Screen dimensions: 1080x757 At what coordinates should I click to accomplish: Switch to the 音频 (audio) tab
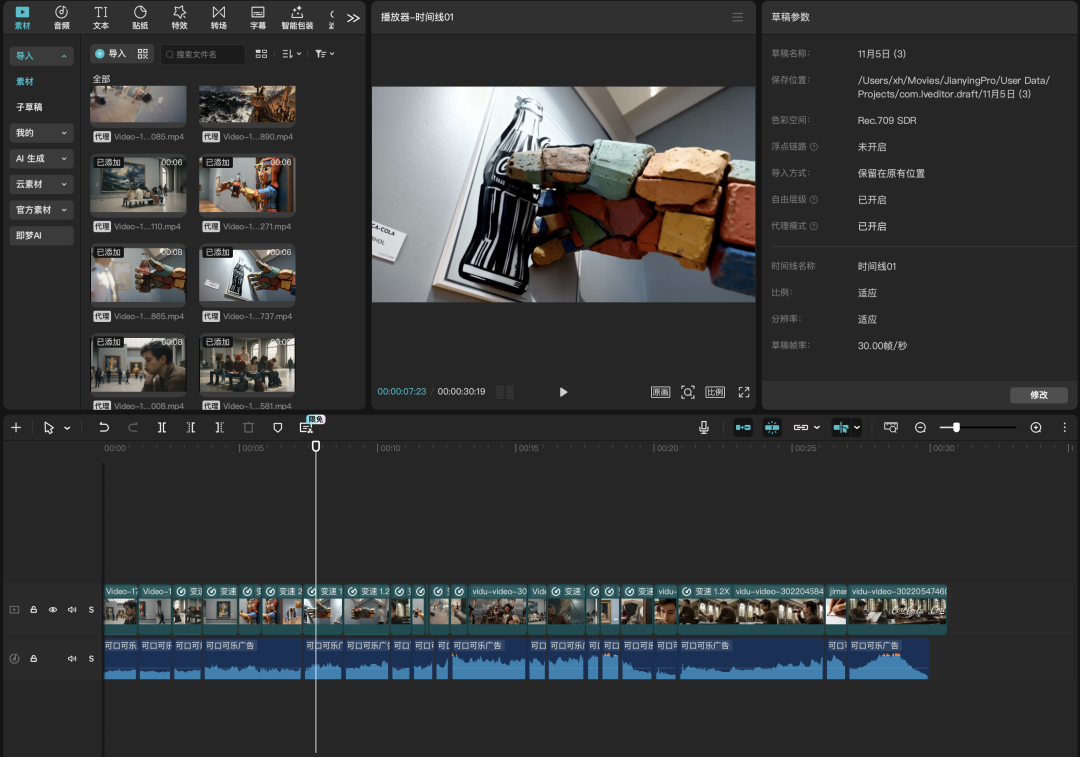[61, 17]
